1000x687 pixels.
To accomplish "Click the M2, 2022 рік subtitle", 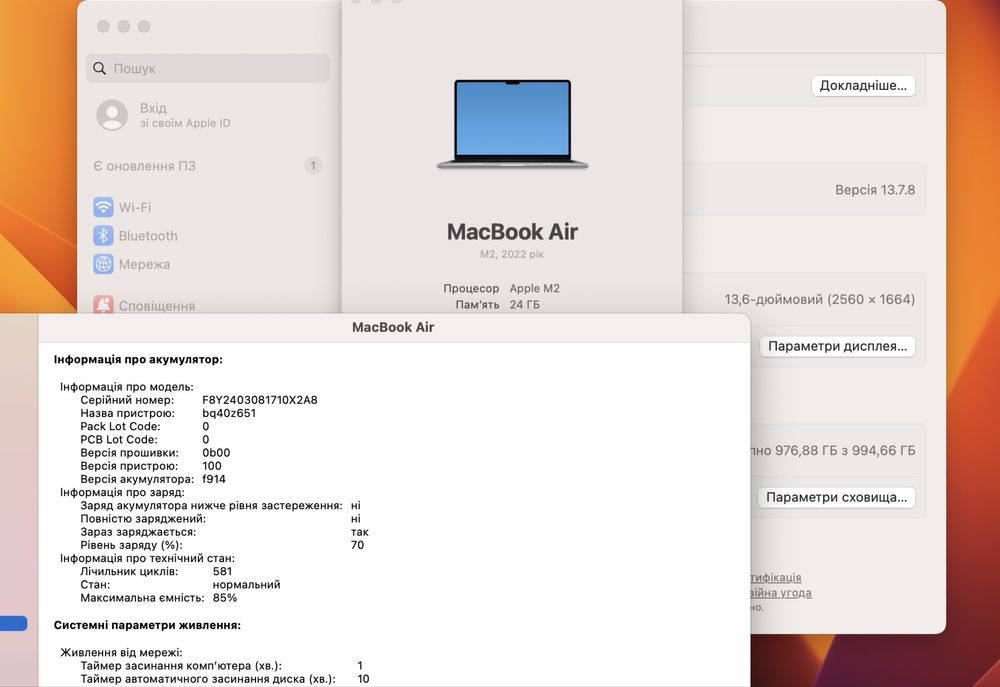I will click(512, 254).
